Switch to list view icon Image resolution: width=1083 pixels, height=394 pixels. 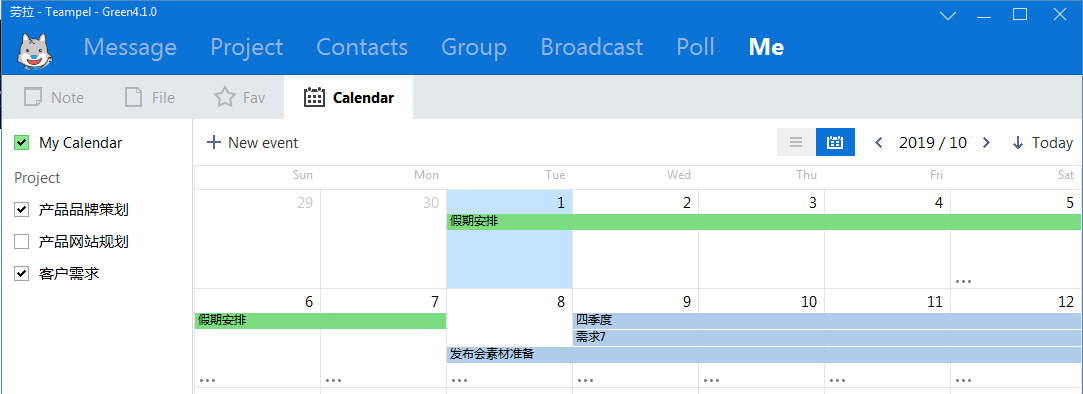coord(796,142)
